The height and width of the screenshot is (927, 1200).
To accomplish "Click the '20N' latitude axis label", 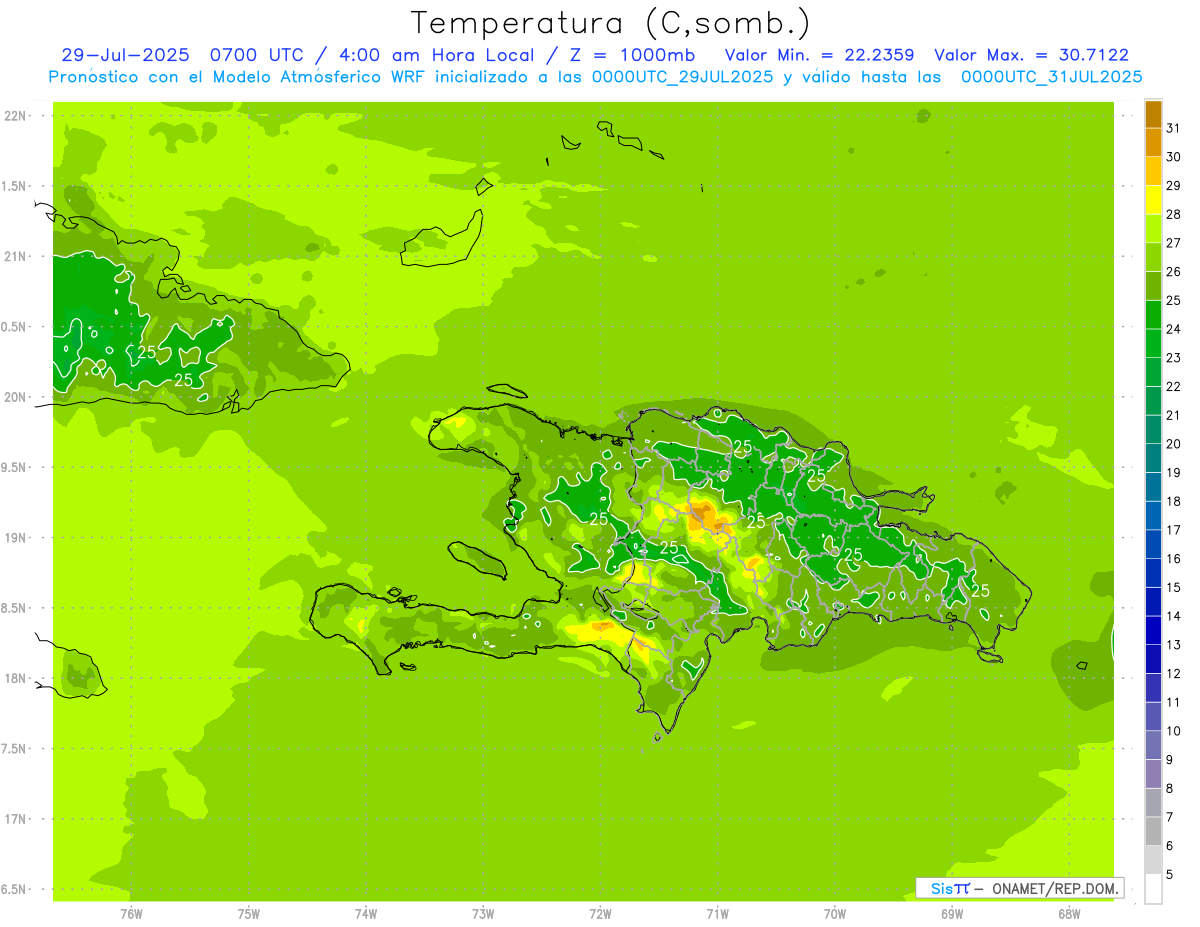I will click(x=15, y=398).
